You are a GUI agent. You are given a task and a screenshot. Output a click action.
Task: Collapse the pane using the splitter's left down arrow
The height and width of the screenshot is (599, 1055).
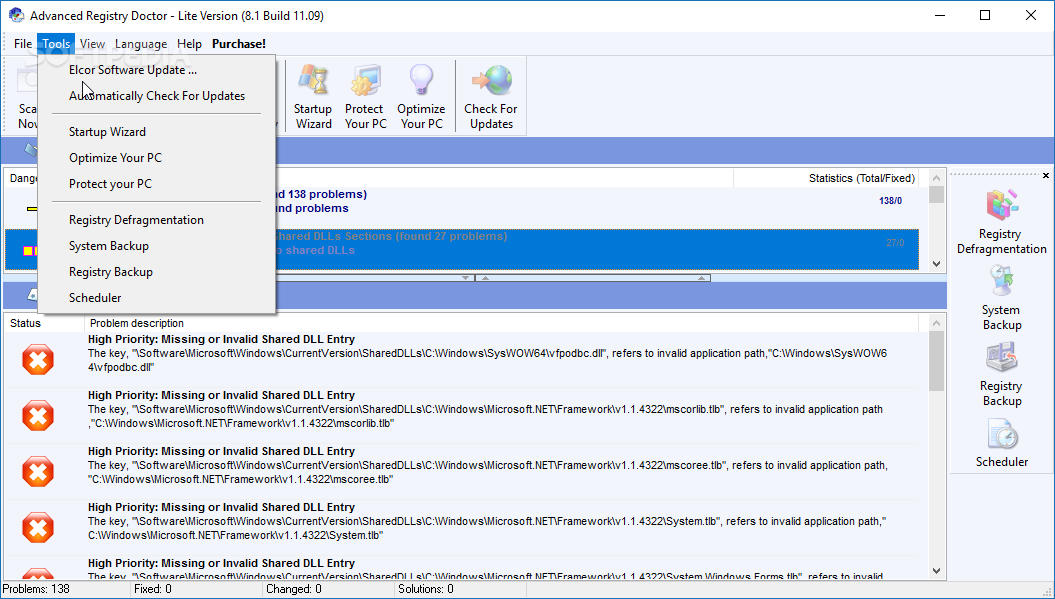coord(466,278)
